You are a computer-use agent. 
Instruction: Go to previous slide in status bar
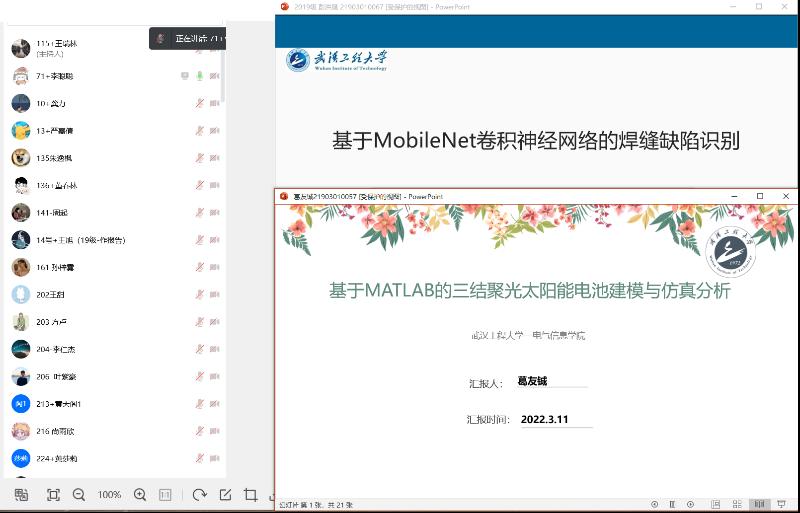(x=655, y=504)
